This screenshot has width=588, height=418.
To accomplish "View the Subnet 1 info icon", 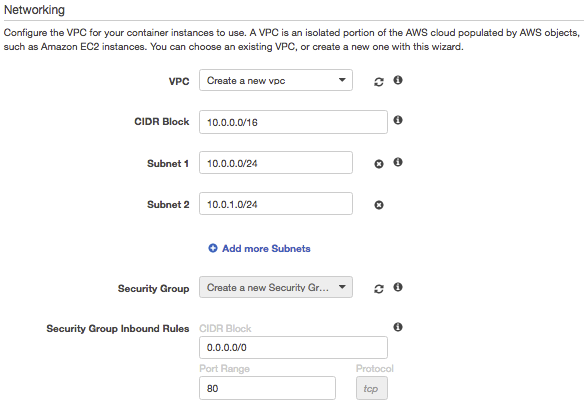I will (398, 162).
